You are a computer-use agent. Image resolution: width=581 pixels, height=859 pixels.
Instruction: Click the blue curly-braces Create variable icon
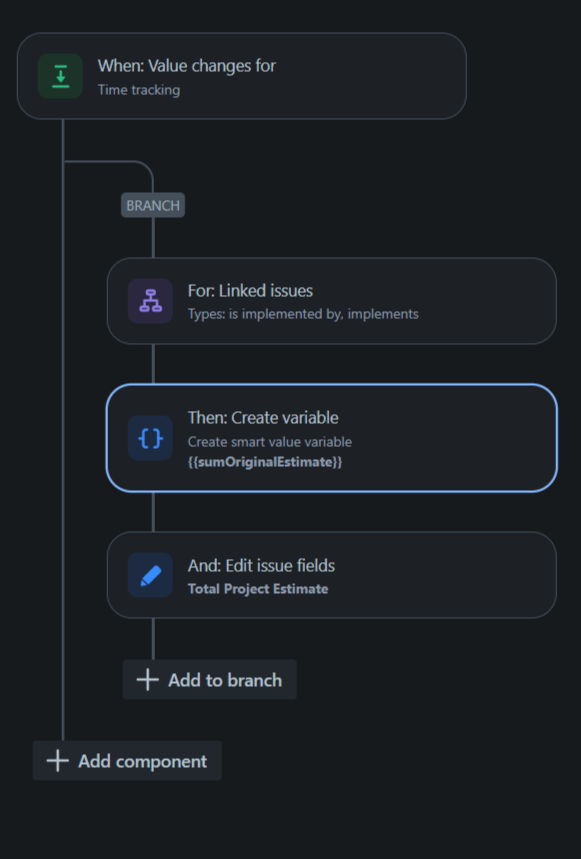click(150, 437)
